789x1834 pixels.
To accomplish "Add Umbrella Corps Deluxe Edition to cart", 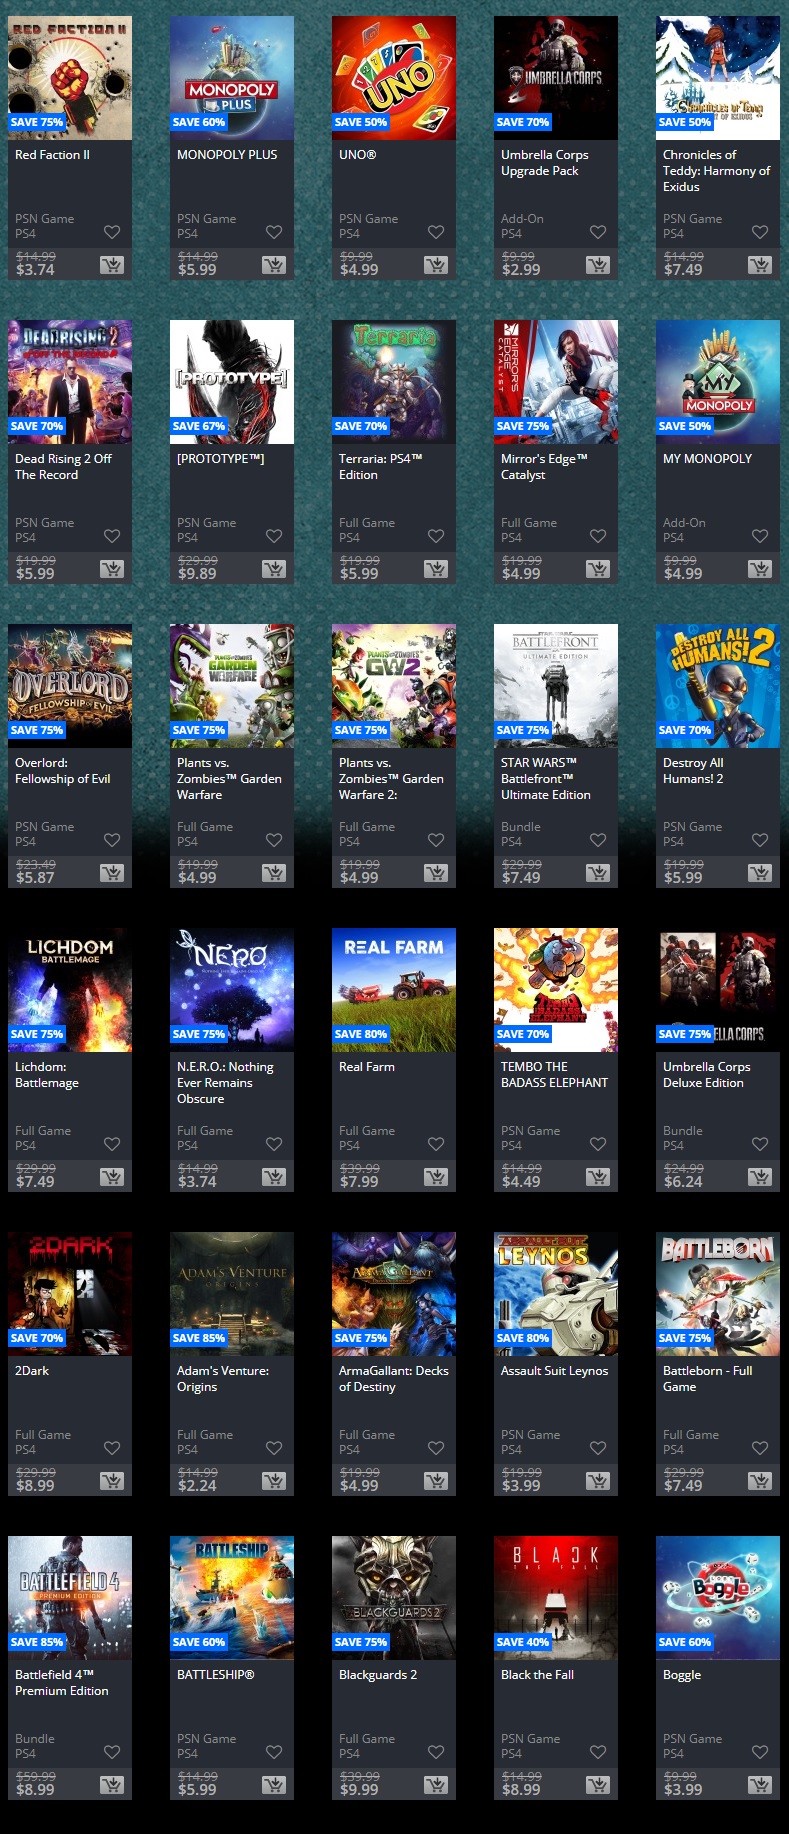I will click(760, 1177).
